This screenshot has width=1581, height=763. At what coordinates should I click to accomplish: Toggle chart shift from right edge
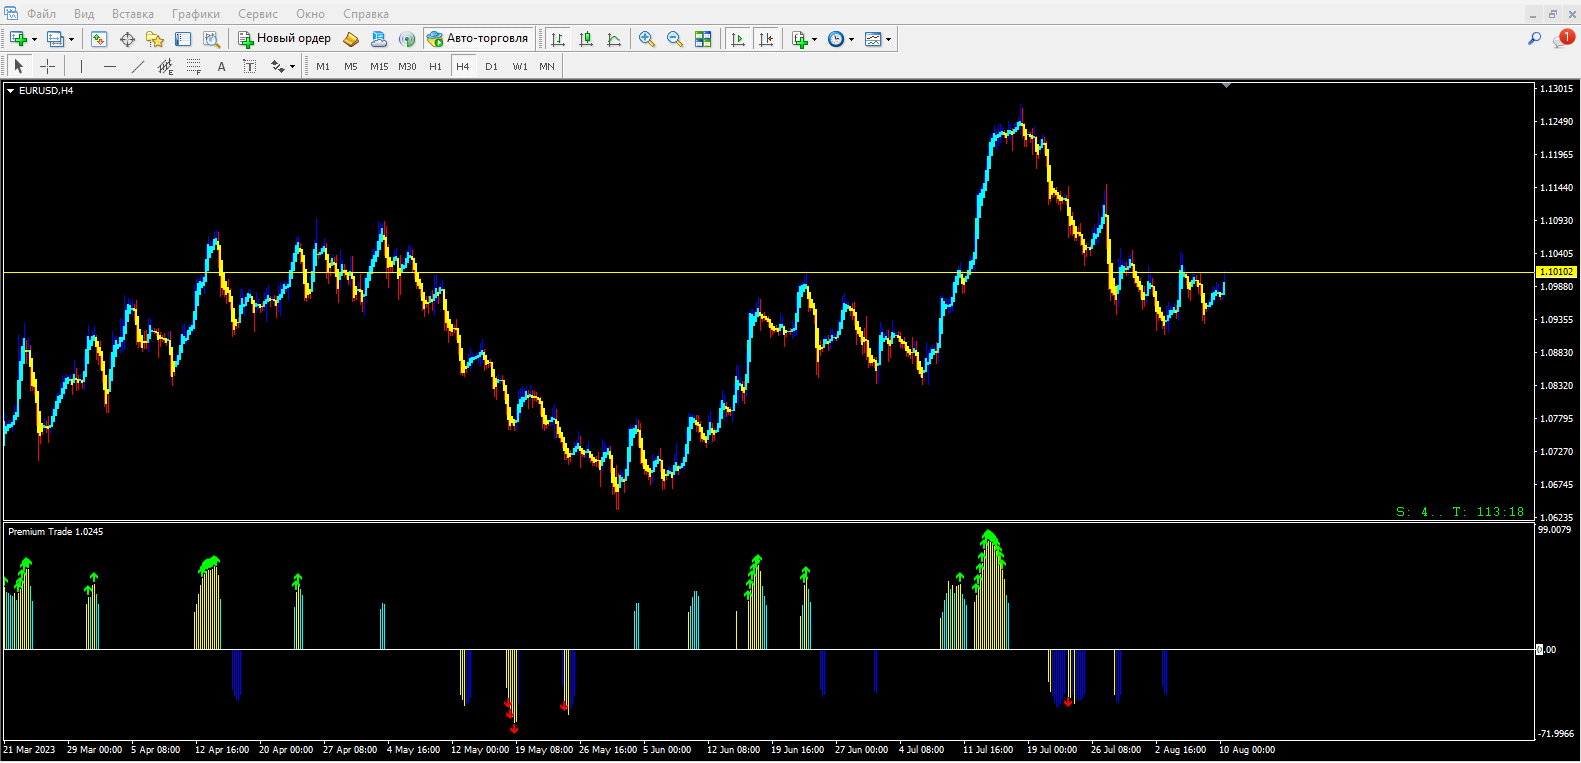pos(766,39)
